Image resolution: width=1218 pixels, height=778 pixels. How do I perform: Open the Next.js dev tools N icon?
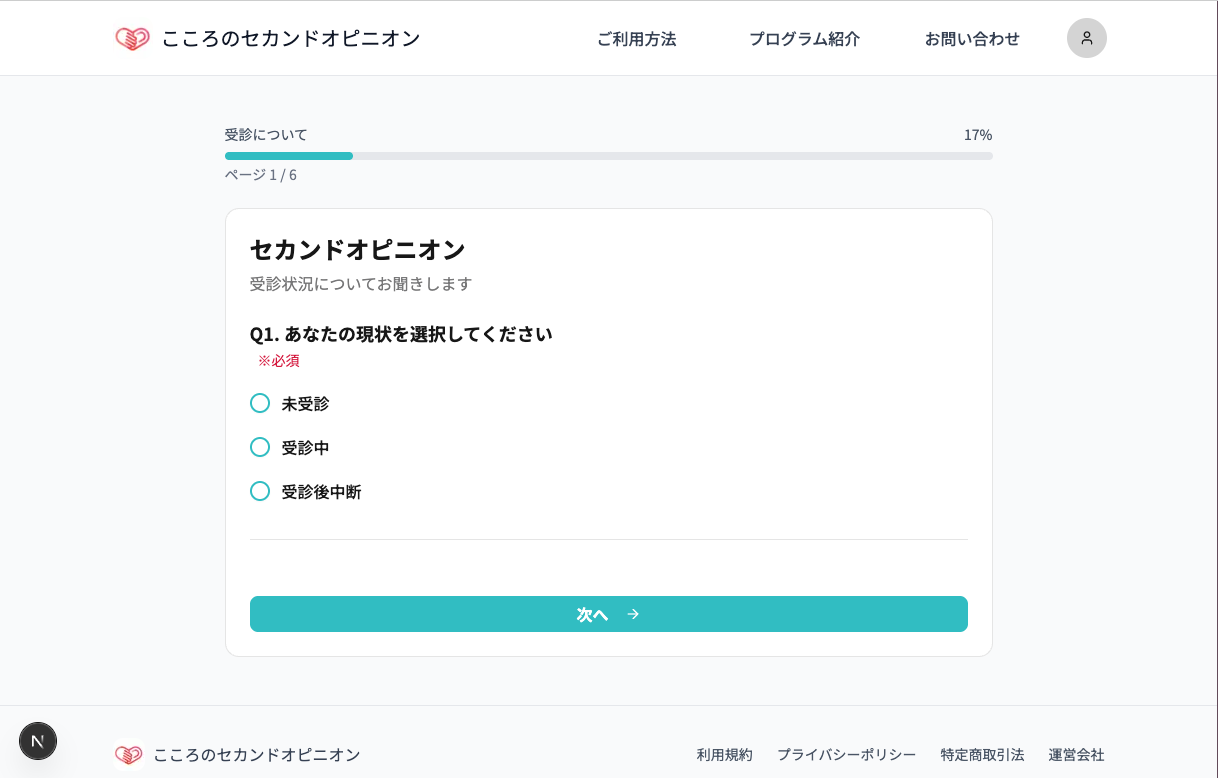coord(38,741)
